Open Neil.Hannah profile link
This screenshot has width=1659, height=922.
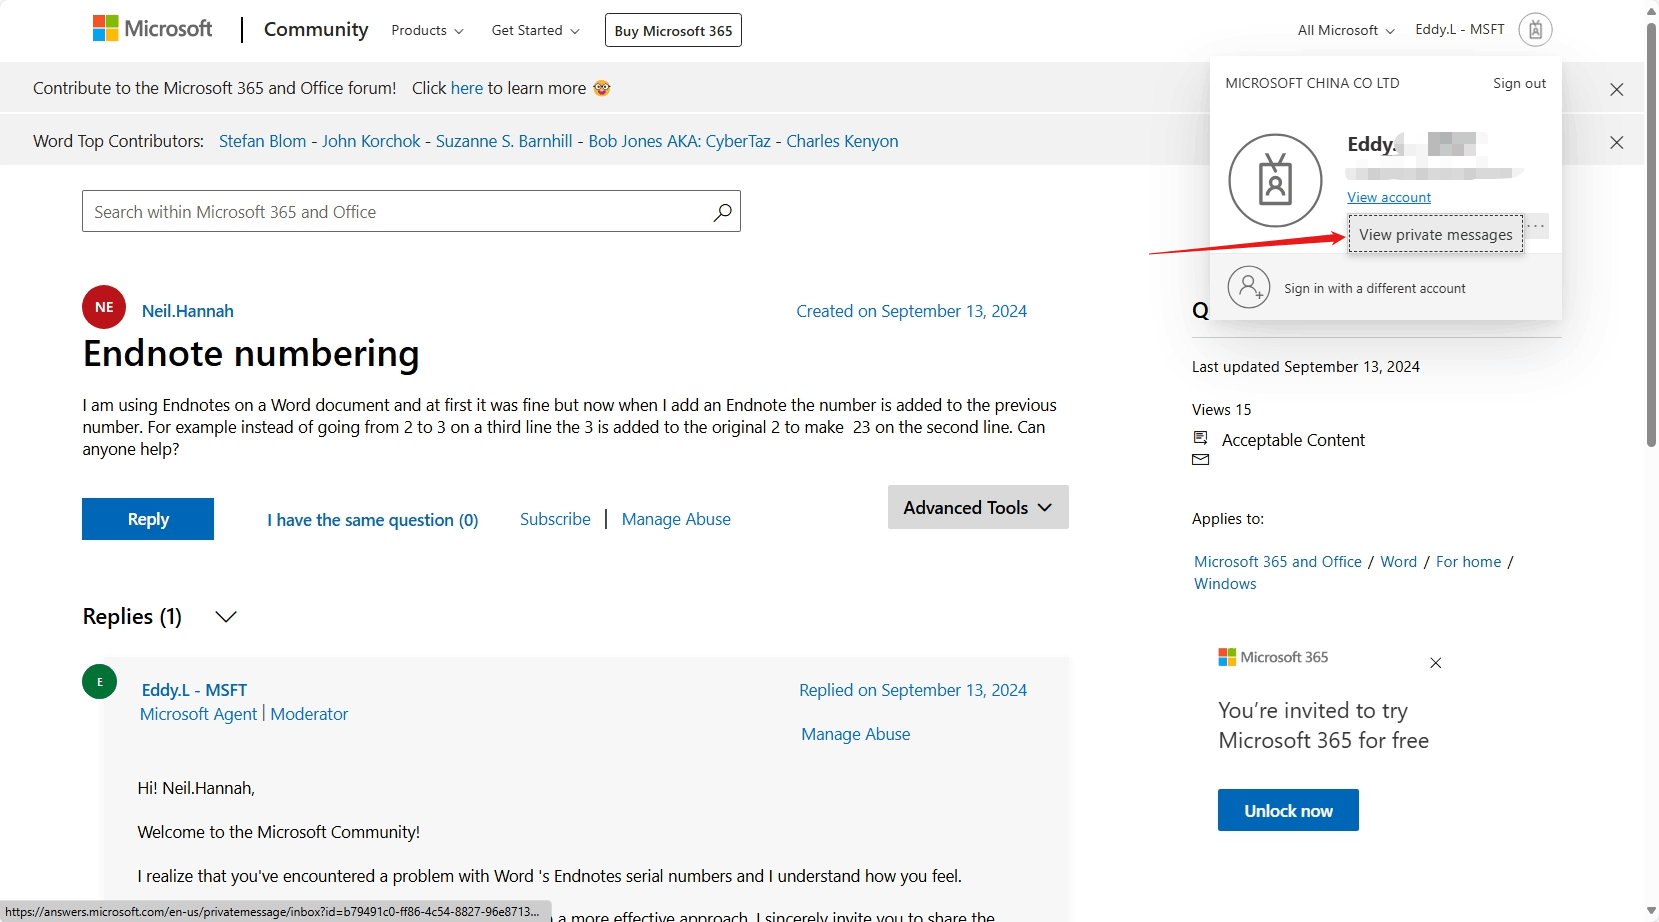tap(188, 311)
